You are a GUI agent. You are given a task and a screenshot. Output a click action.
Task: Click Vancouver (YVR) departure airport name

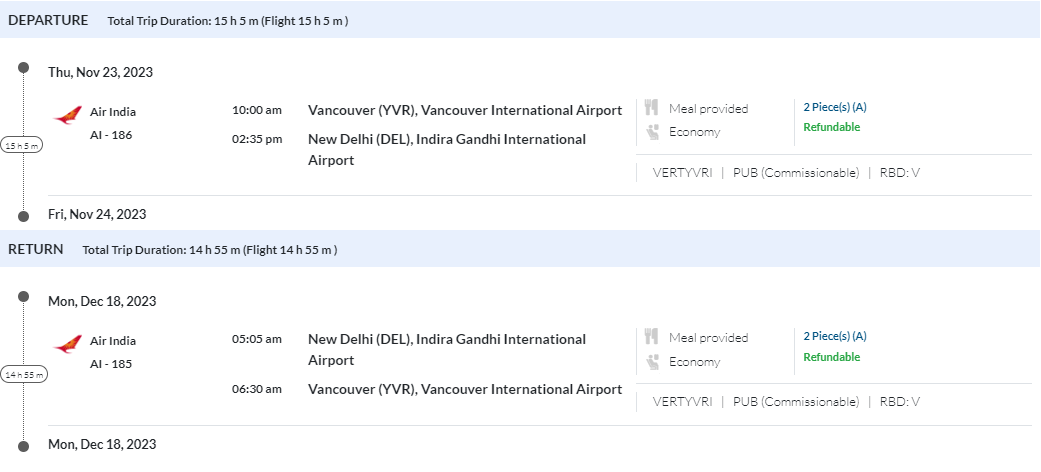click(x=464, y=110)
